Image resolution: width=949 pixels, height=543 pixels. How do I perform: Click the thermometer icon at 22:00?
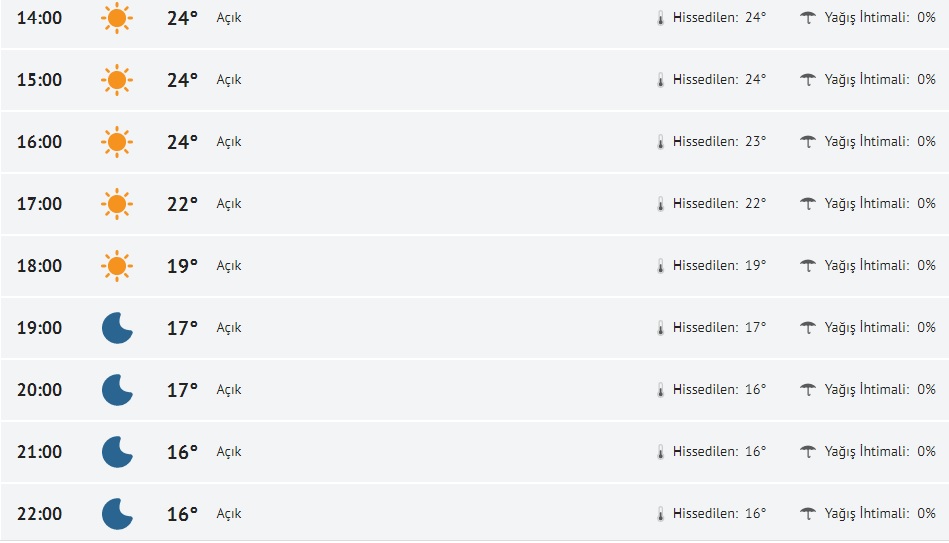pyautogui.click(x=660, y=514)
